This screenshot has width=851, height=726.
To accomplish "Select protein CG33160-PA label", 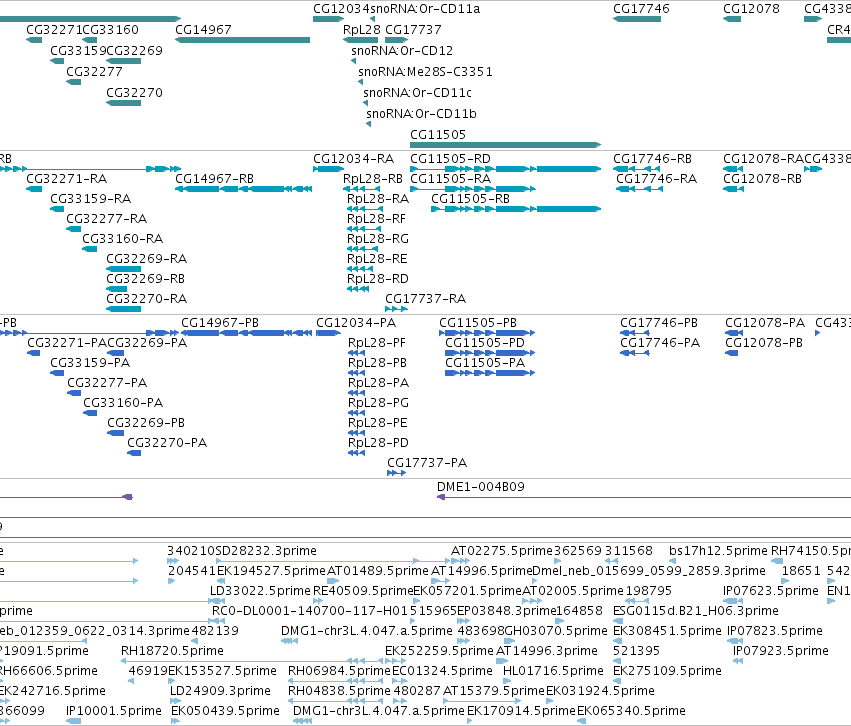I will 123,403.
